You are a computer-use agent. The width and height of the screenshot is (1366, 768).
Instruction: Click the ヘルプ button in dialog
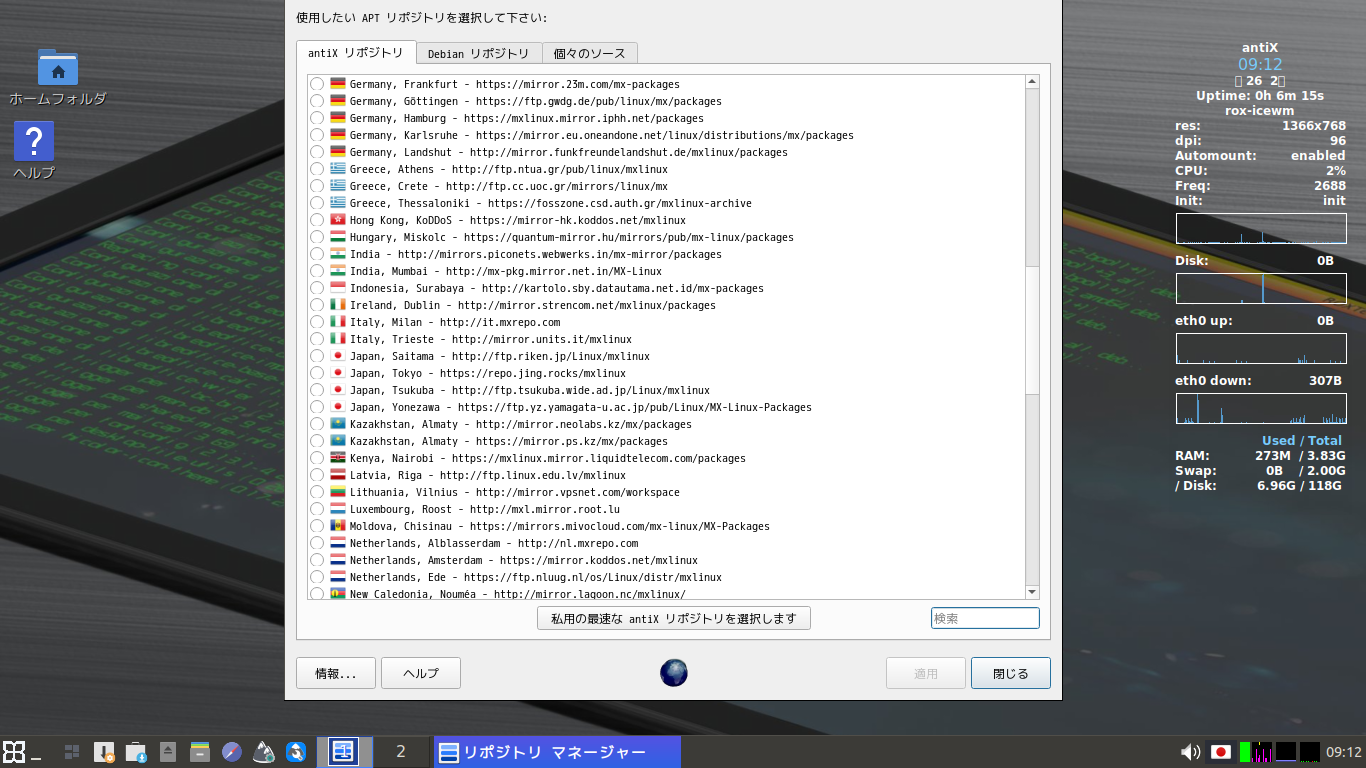click(421, 673)
